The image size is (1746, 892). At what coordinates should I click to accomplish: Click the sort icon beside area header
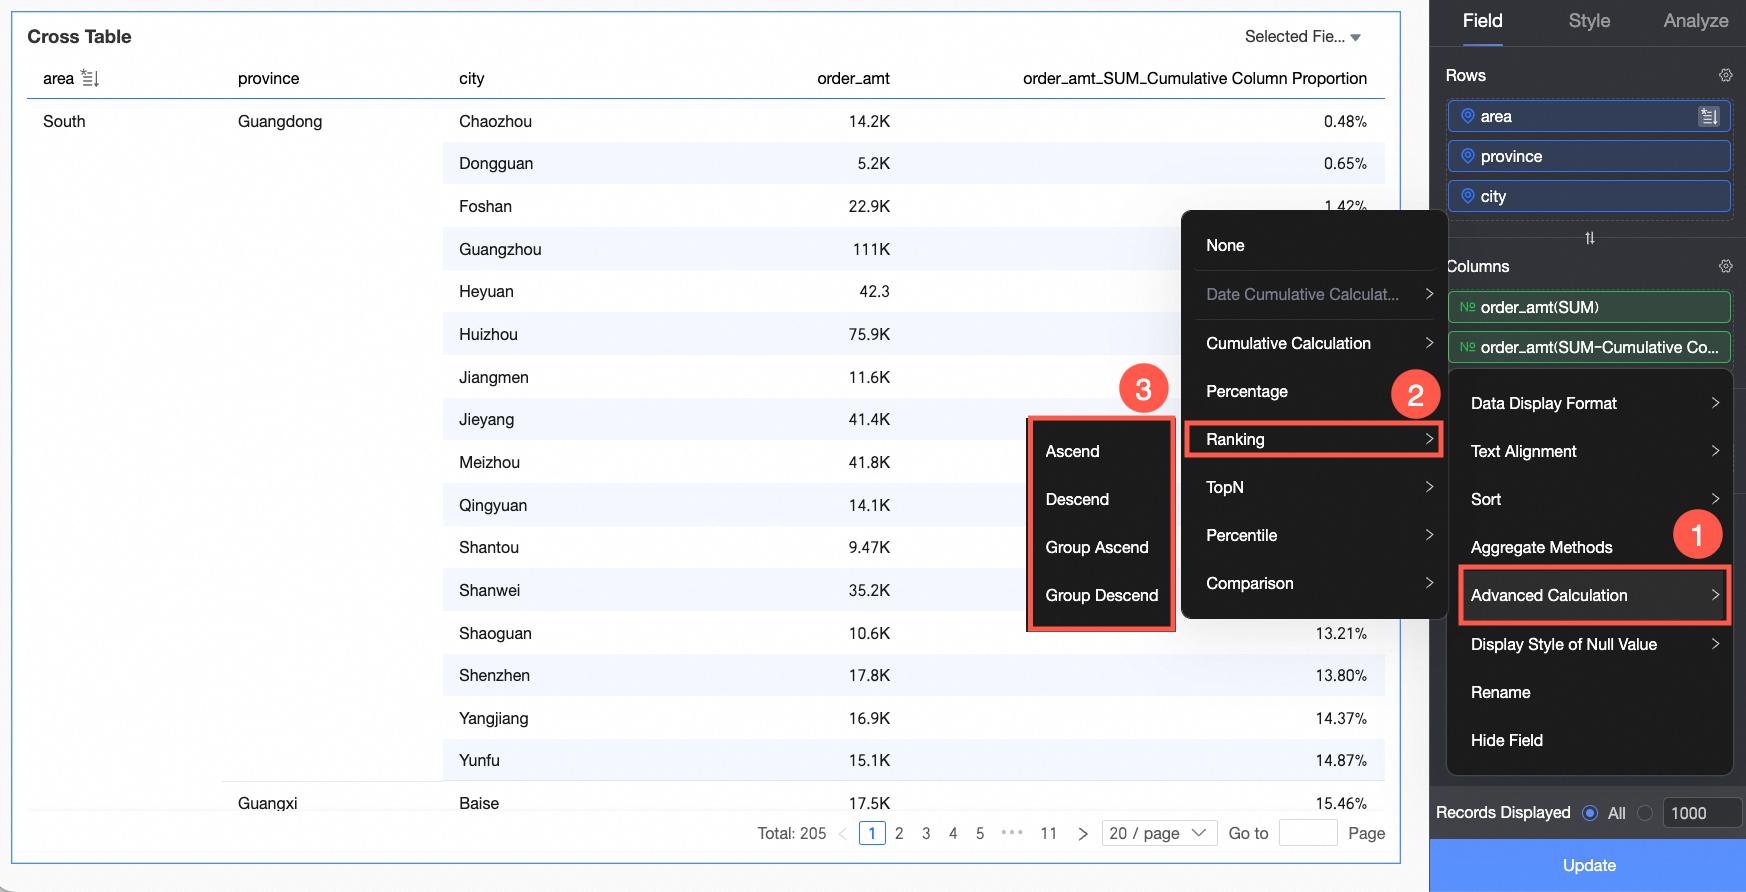90,78
